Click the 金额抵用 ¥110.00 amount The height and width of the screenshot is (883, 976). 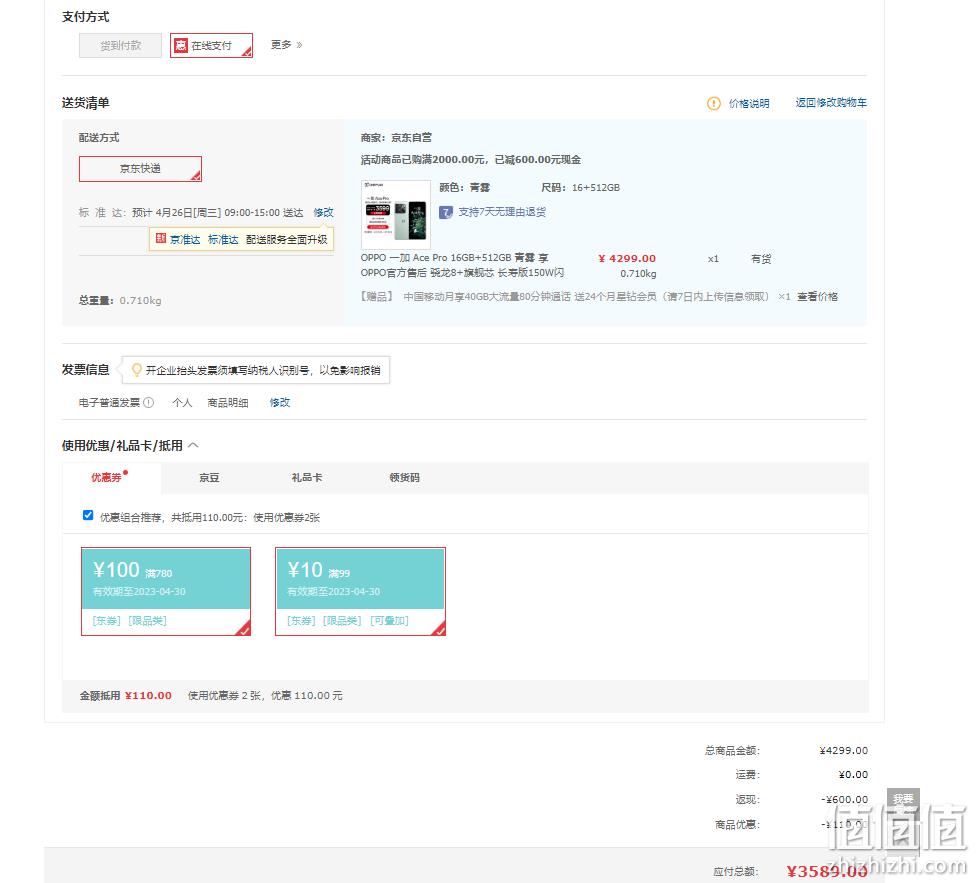pyautogui.click(x=148, y=696)
